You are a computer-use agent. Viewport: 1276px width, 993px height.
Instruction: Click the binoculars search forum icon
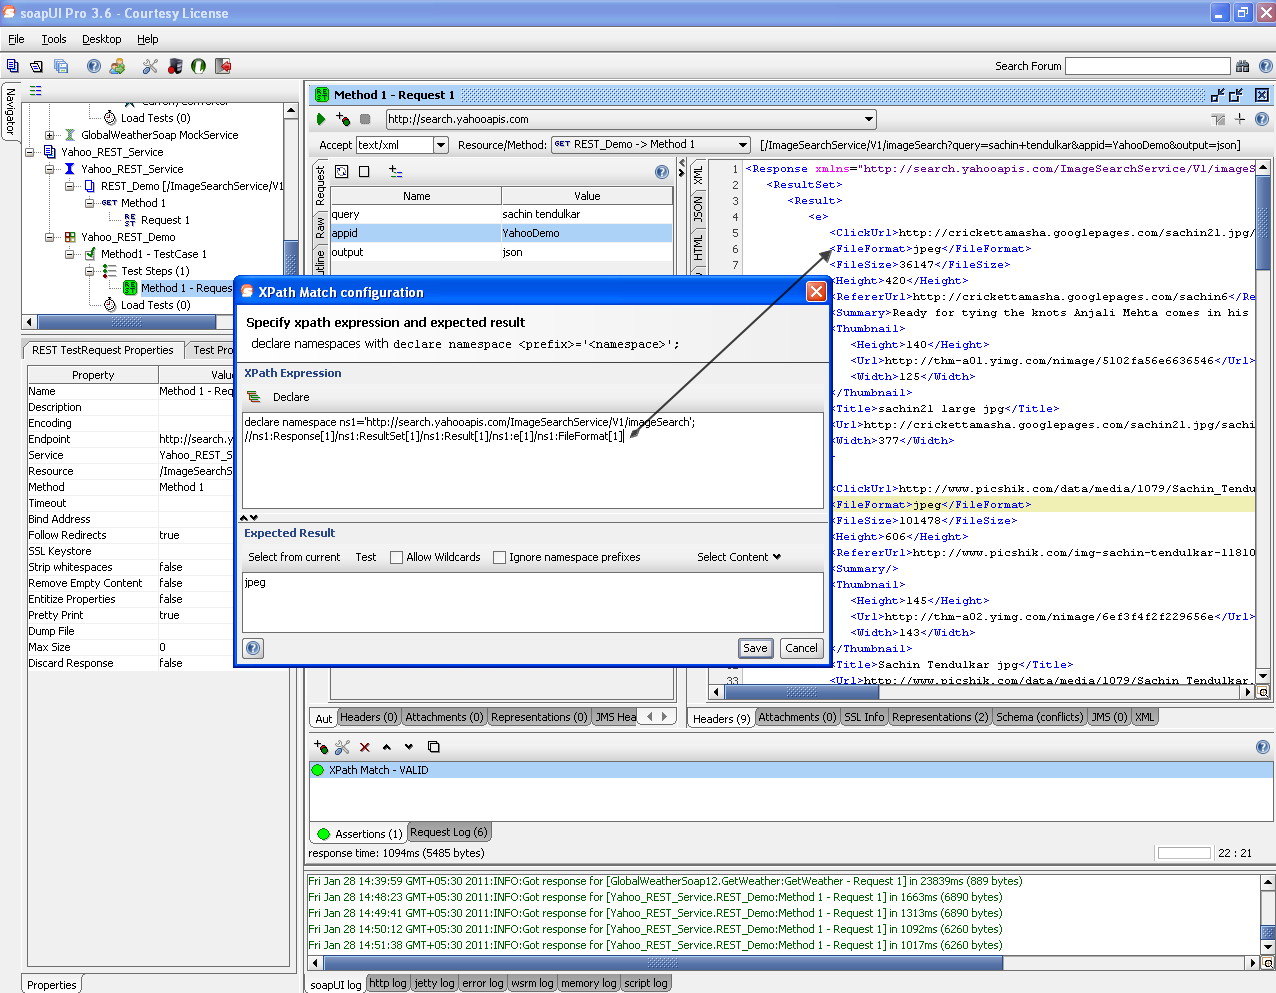[x=1242, y=66]
